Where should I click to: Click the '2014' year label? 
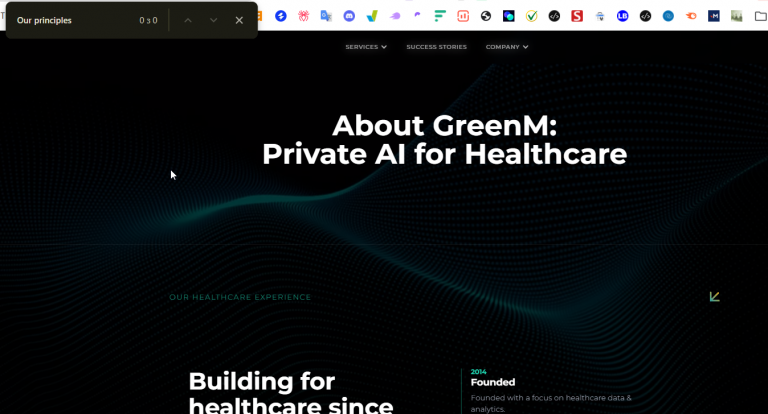478,372
